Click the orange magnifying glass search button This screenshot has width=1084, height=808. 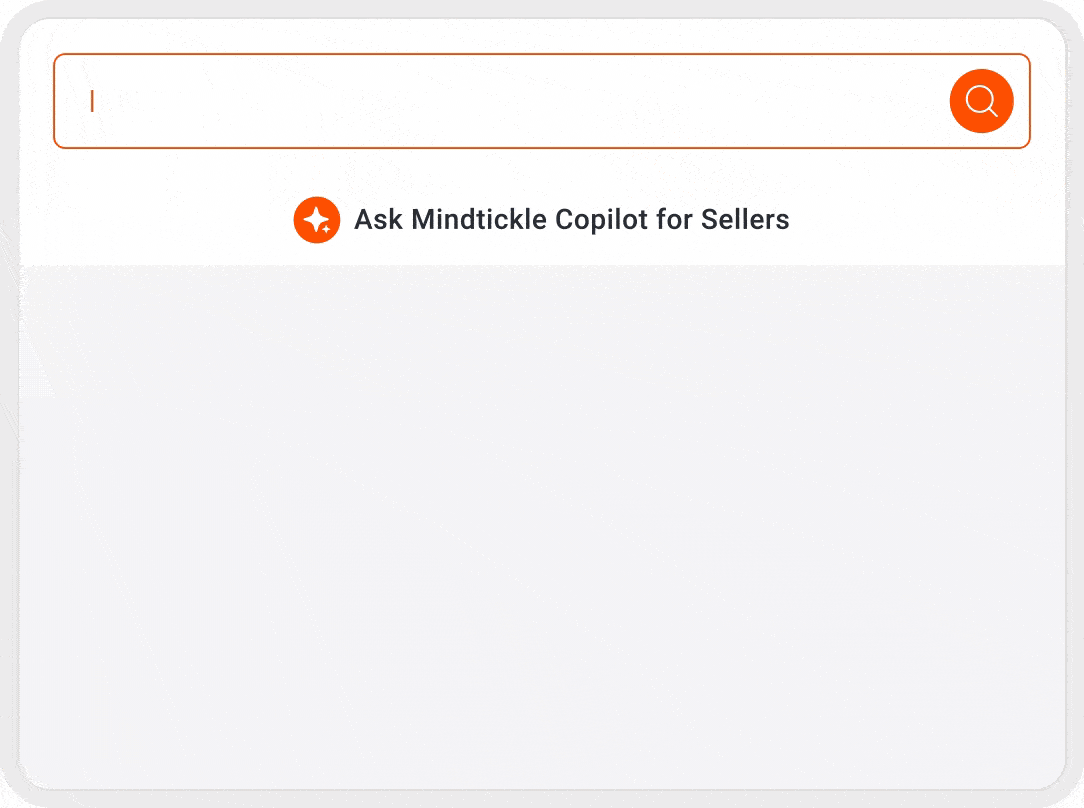981,101
